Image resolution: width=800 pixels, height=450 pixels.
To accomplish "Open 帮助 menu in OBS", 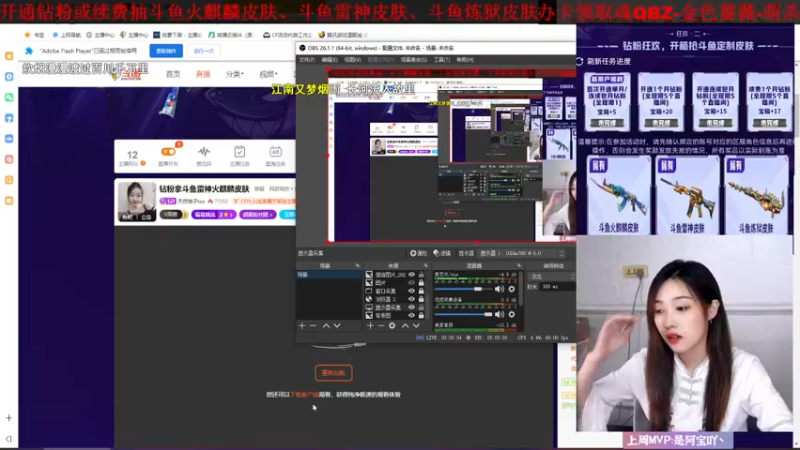I will coord(465,60).
